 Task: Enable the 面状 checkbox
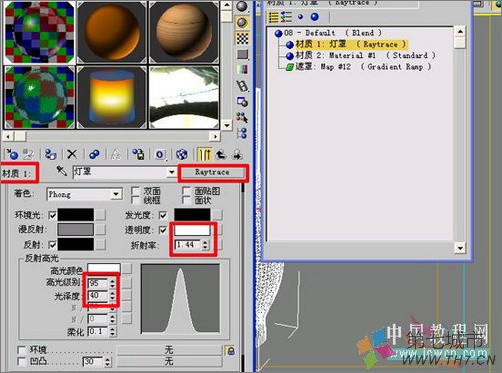tap(187, 200)
